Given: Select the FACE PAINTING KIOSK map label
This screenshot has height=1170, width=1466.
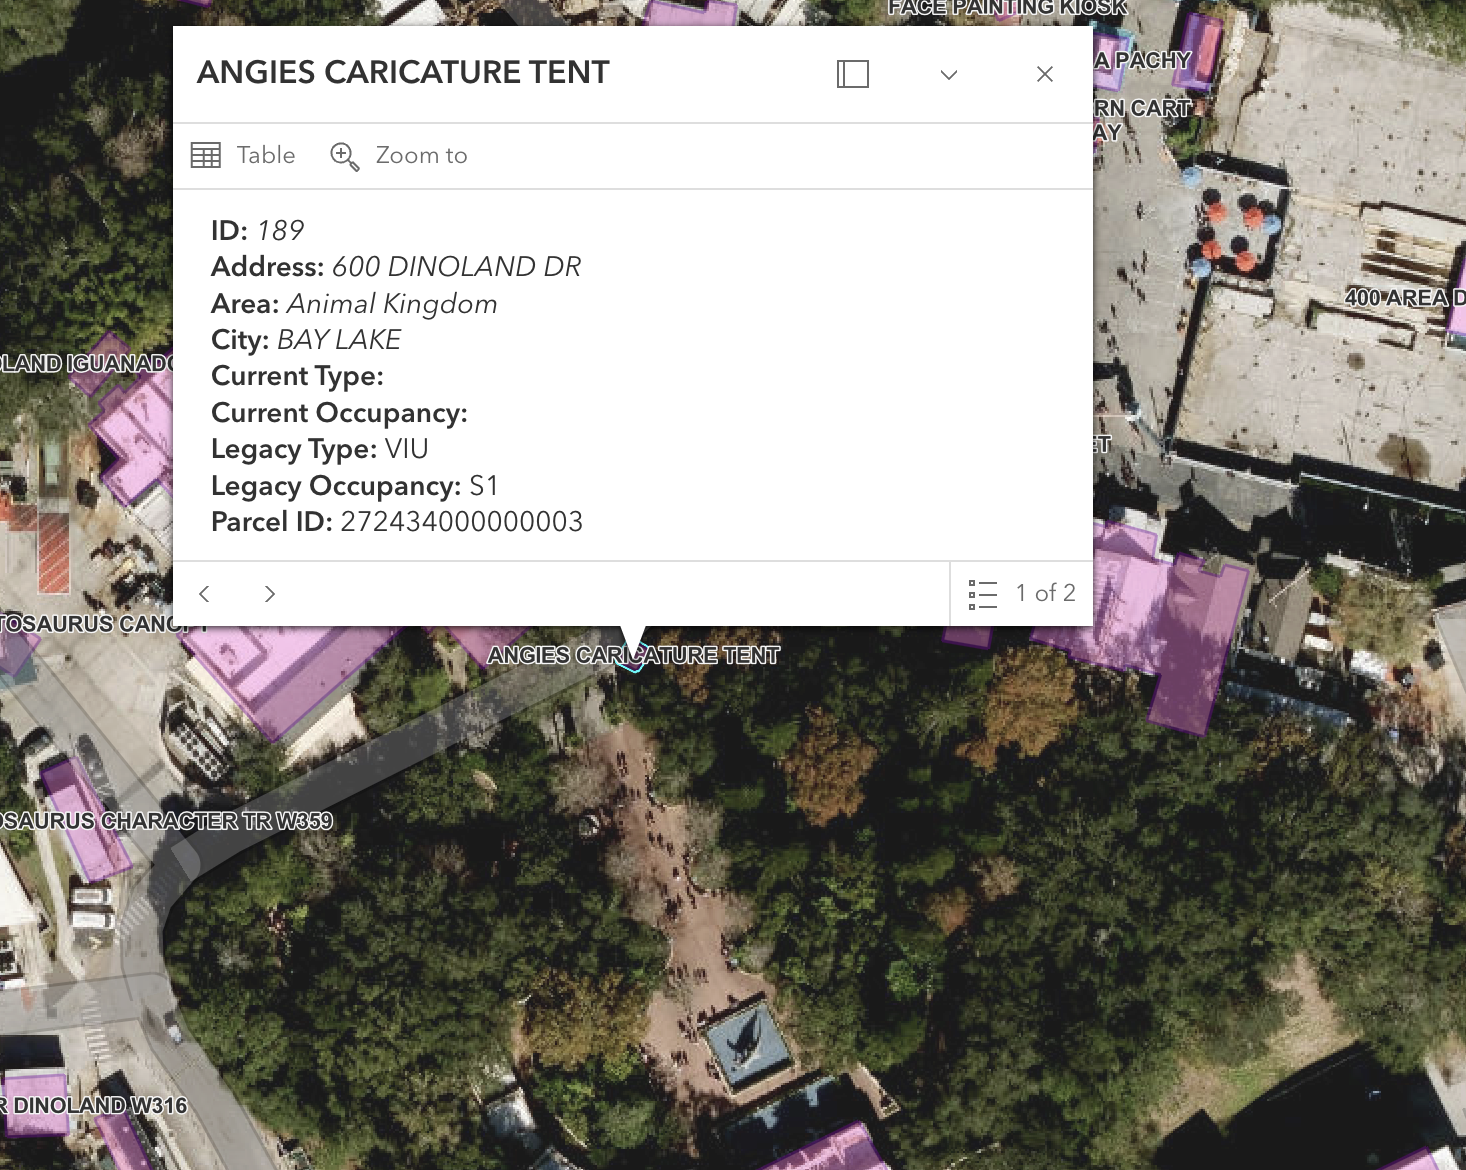Looking at the screenshot, I should click(x=1007, y=8).
